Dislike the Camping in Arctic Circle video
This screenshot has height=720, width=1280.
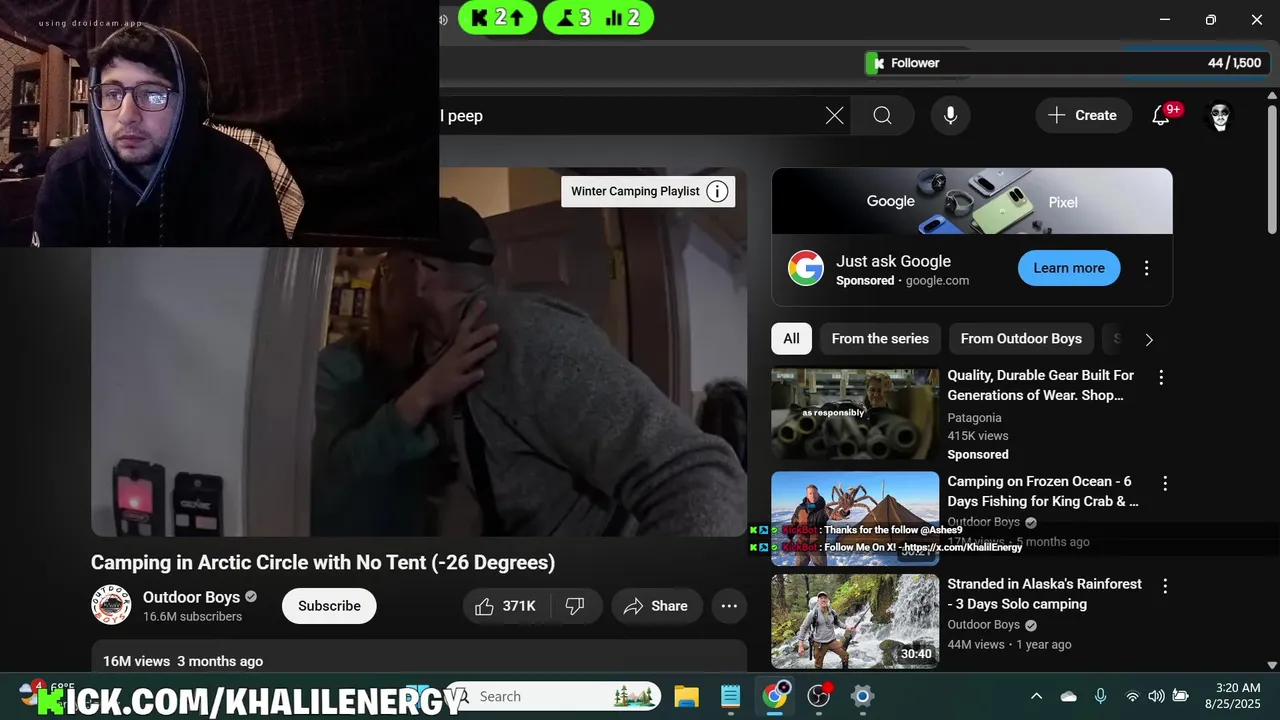575,606
